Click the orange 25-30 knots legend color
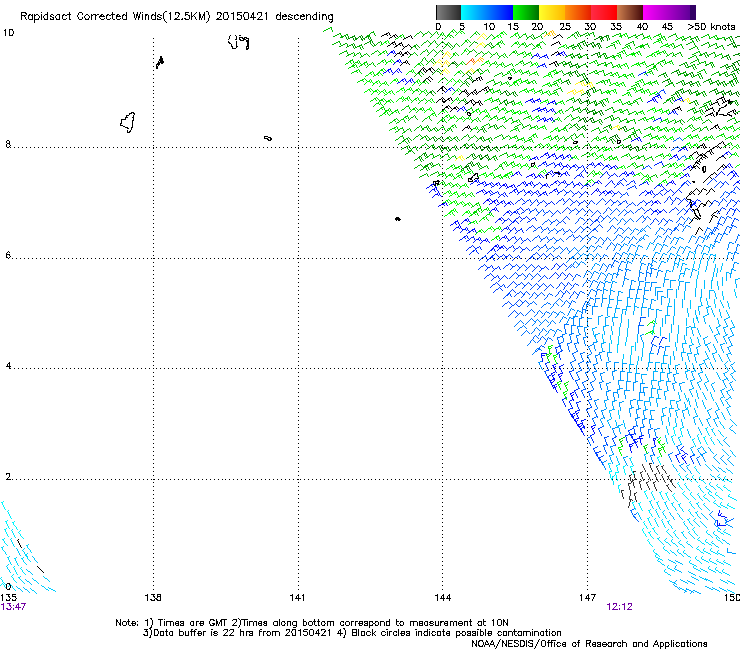The width and height of the screenshot is (740, 650). pyautogui.click(x=578, y=12)
